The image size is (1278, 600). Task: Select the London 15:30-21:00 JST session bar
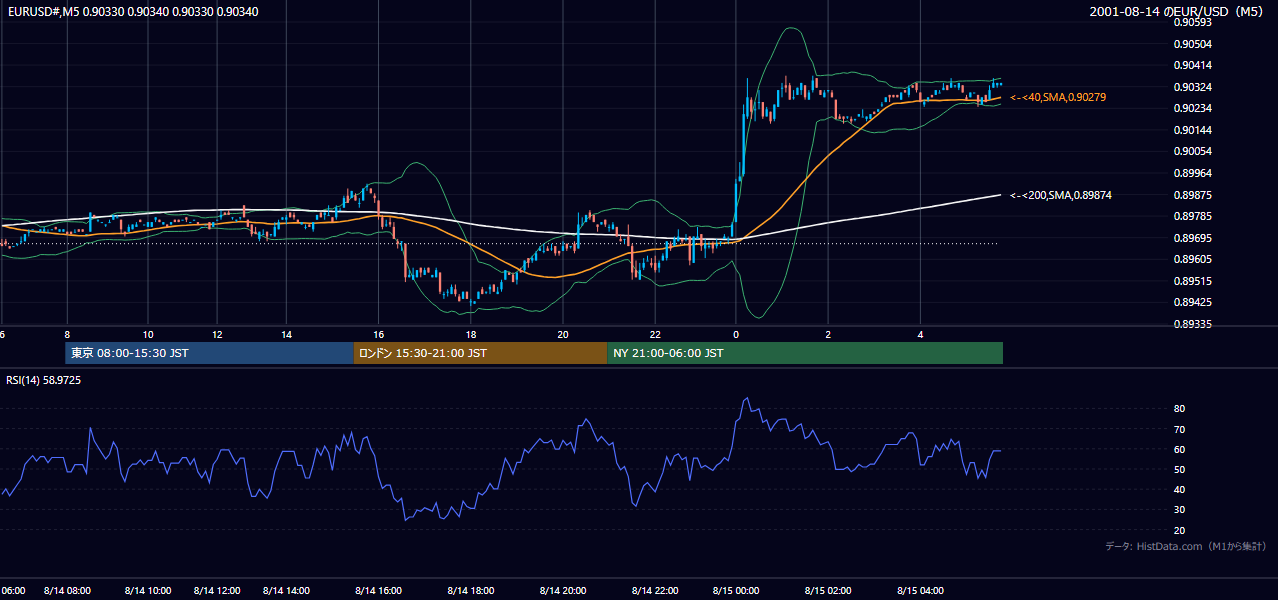click(480, 353)
